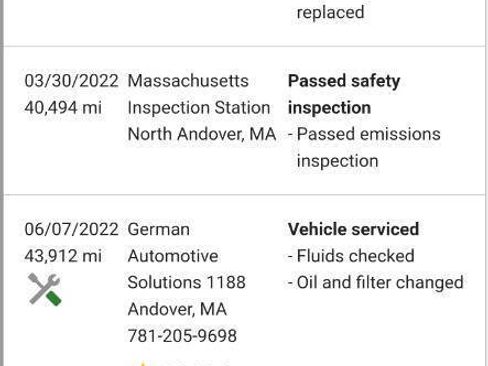The height and width of the screenshot is (366, 488).
Task: Click the wrench and screwdriver service icon
Action: (45, 289)
